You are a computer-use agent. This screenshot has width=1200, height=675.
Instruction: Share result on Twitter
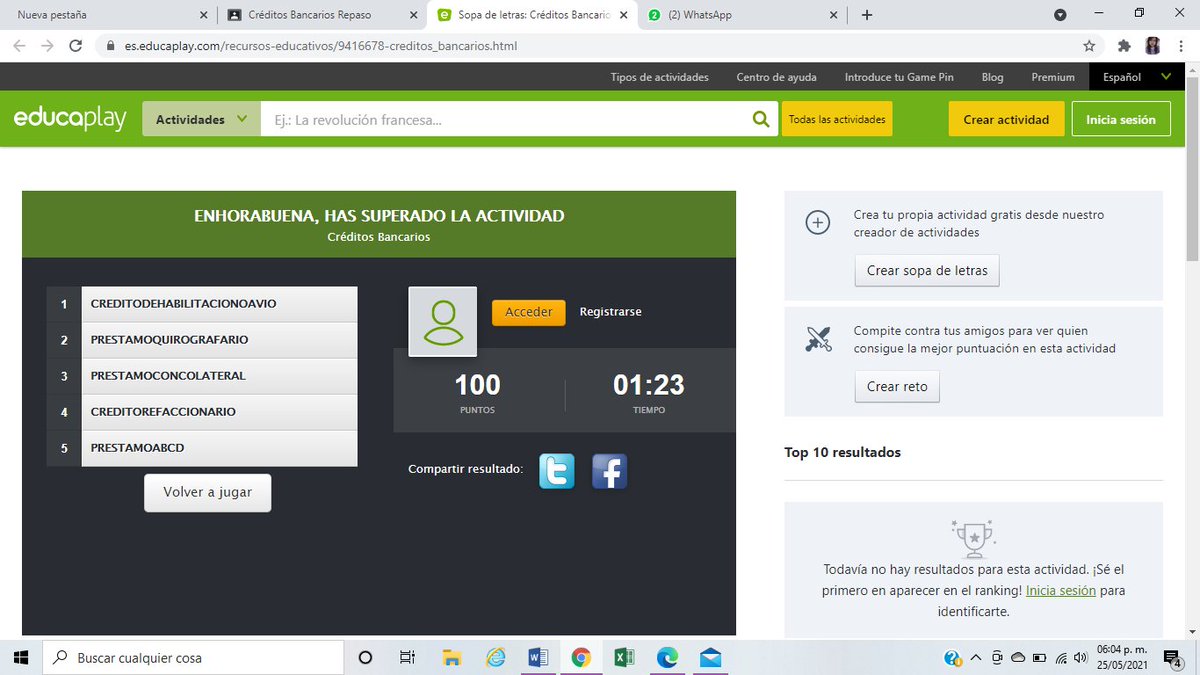[x=557, y=471]
